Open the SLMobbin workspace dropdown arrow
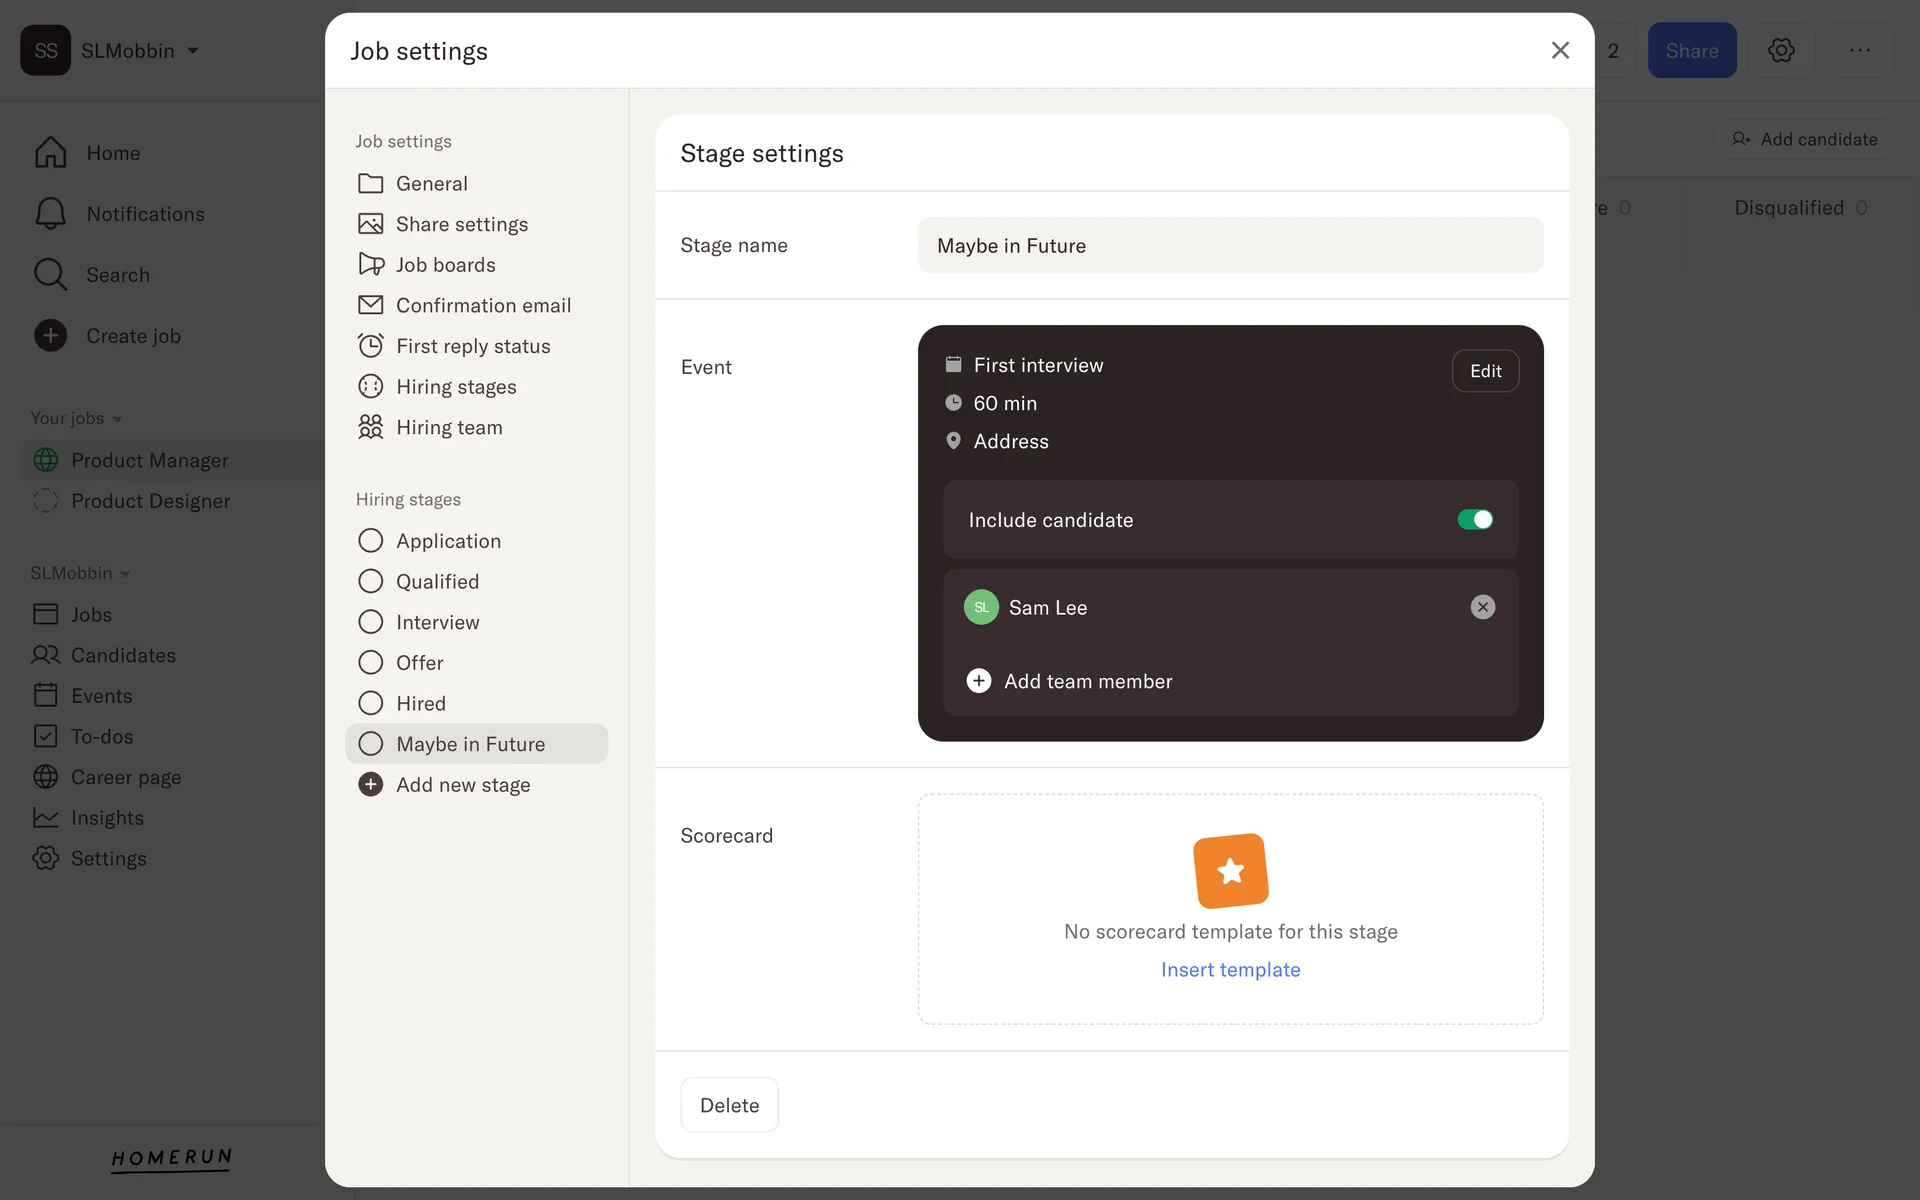 coord(193,50)
